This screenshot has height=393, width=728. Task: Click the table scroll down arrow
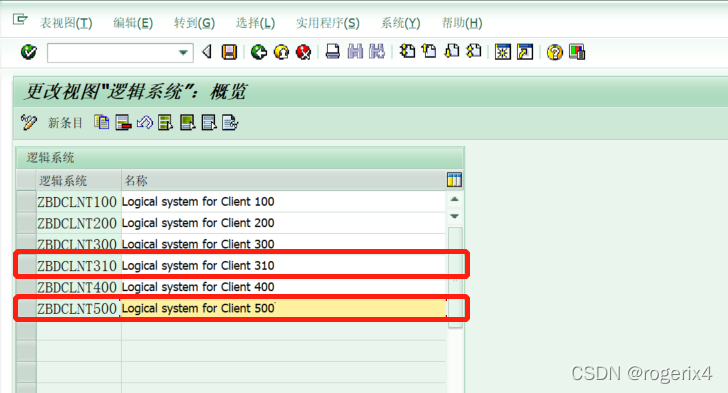pos(455,216)
